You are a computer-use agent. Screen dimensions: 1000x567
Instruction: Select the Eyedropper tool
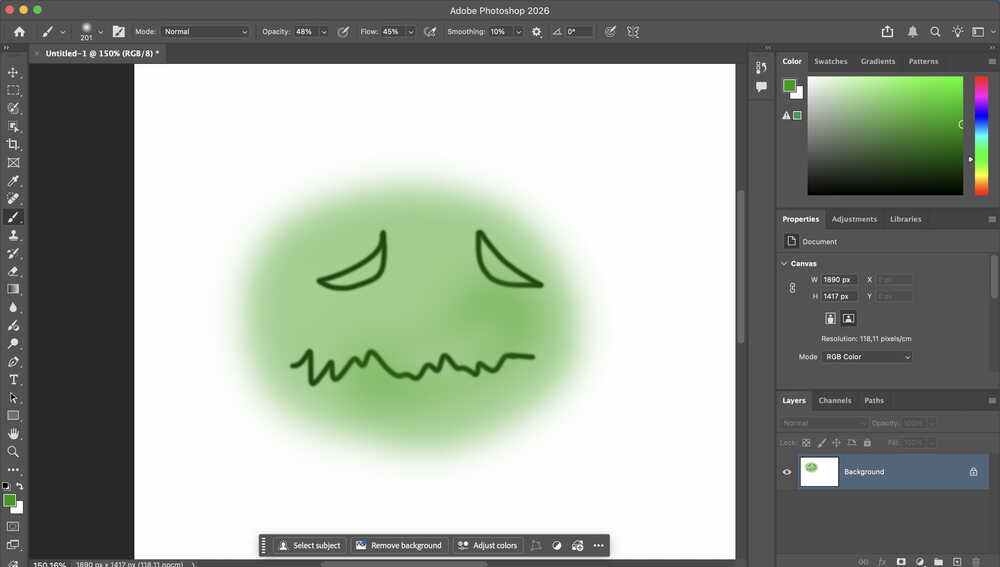coord(13,181)
